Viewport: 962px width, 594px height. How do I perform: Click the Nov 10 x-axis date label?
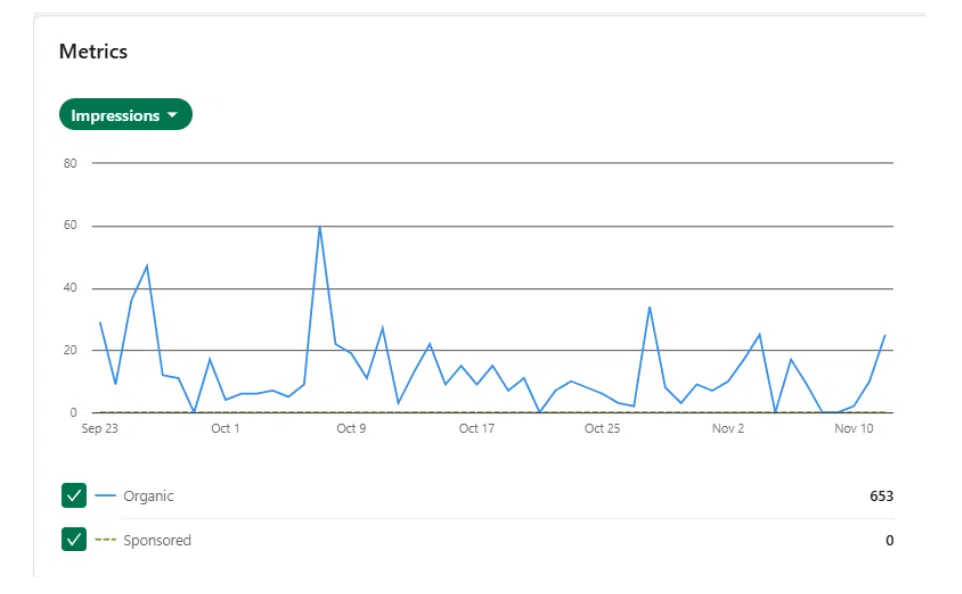853,429
